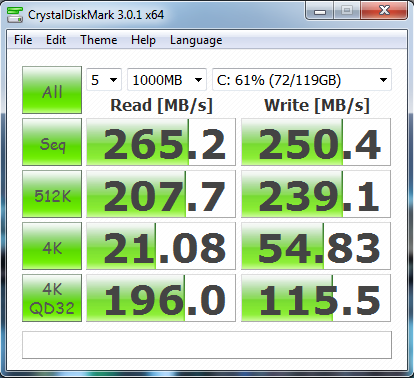Open the 1000MB test size dropdown

[167, 80]
